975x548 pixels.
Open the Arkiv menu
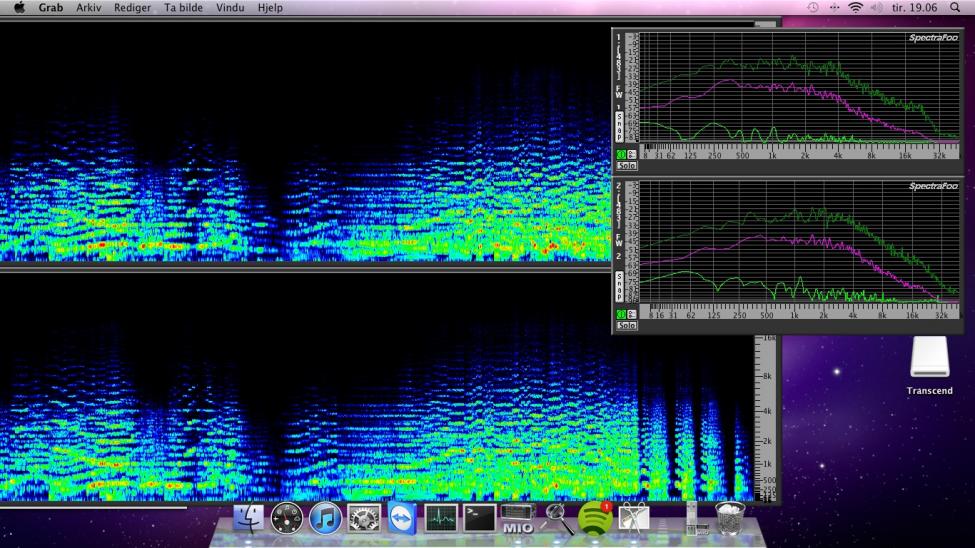[x=89, y=7]
